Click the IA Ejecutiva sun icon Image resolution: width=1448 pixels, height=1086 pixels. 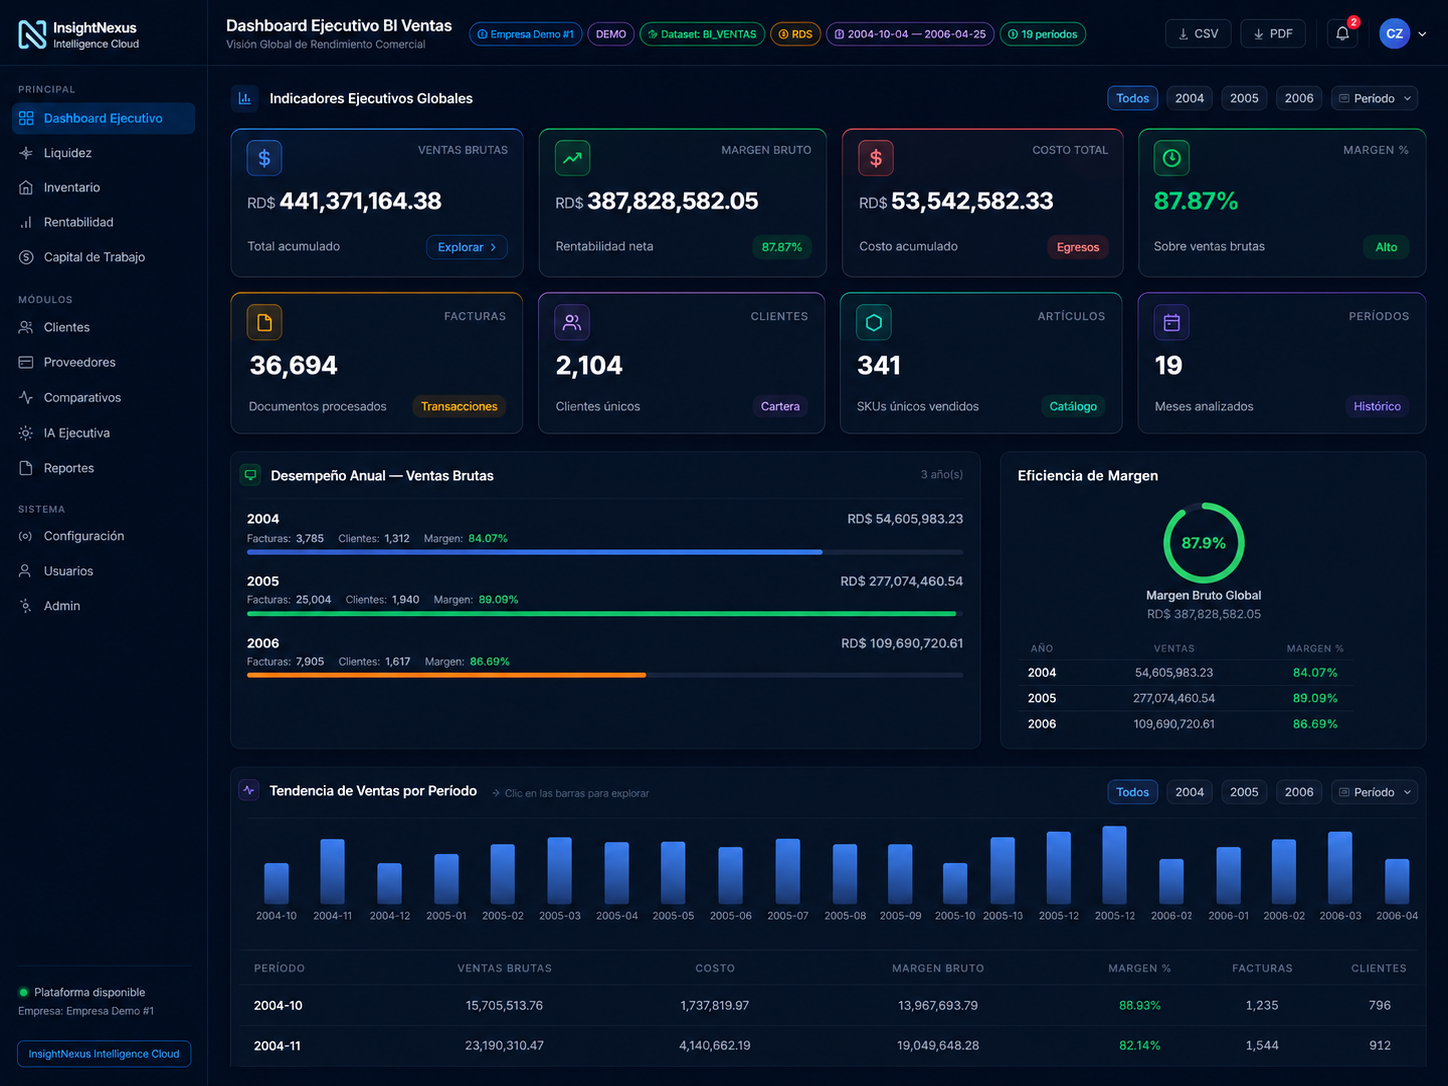pyautogui.click(x=26, y=433)
